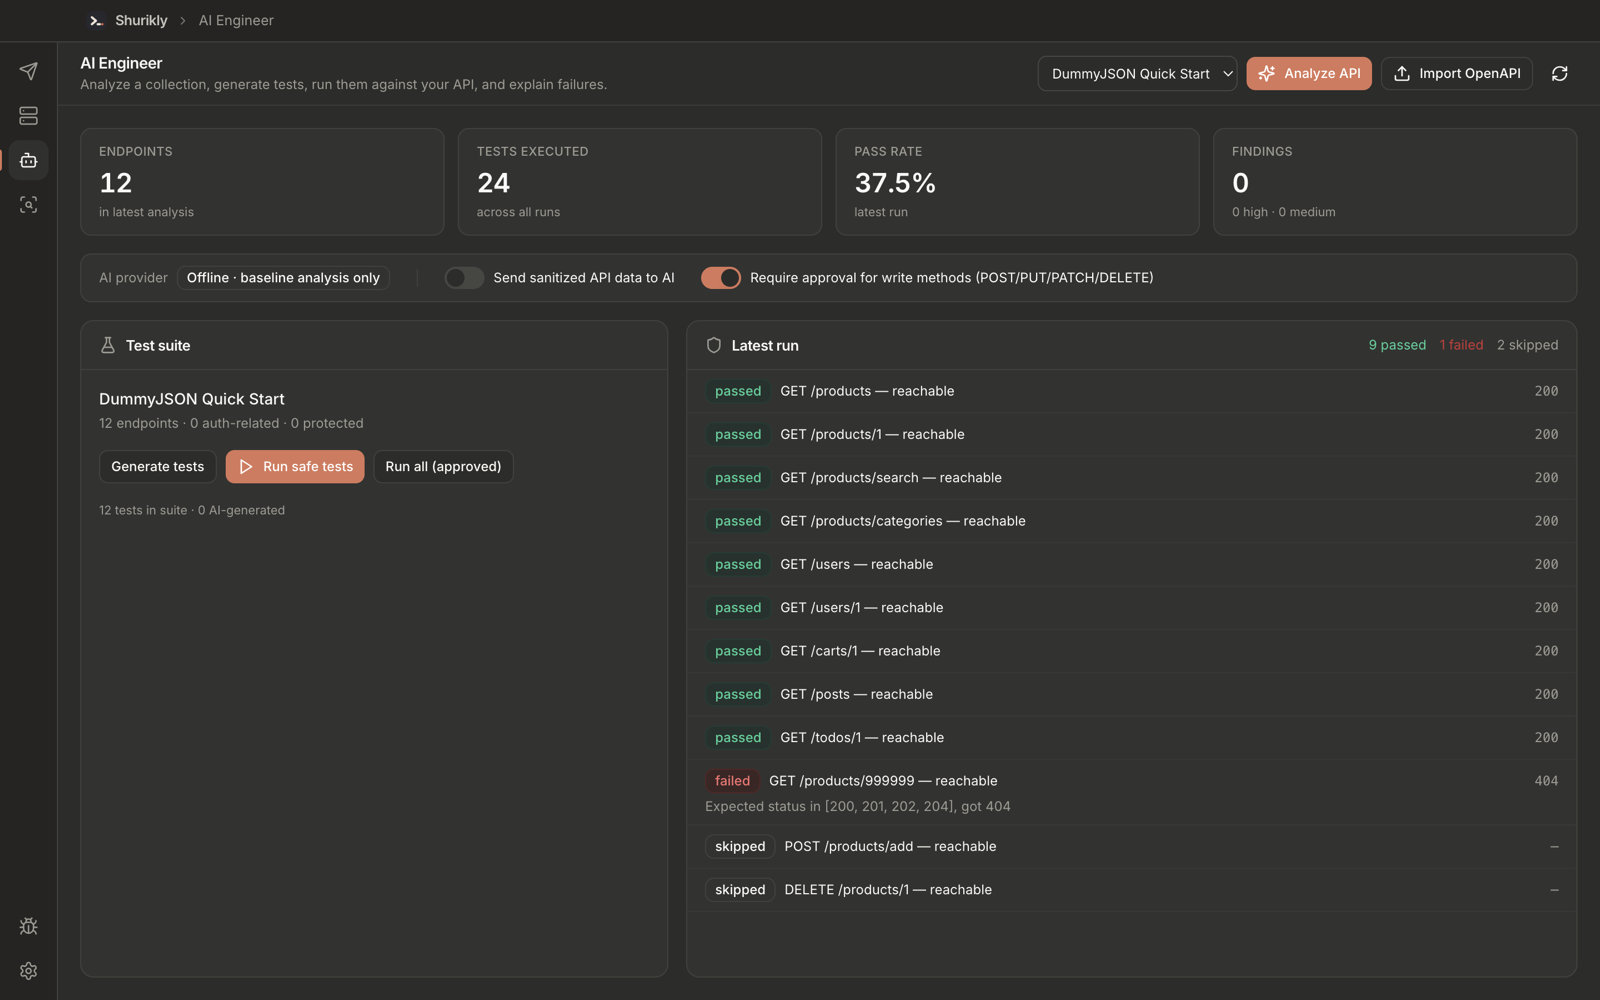Click the 2 skipped summary text
This screenshot has height=1000, width=1600.
tap(1527, 345)
